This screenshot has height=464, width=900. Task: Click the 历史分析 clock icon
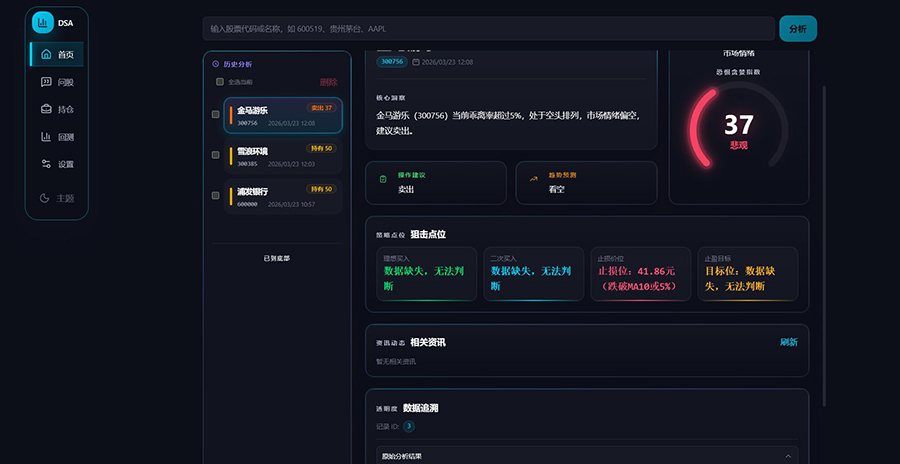(x=216, y=64)
